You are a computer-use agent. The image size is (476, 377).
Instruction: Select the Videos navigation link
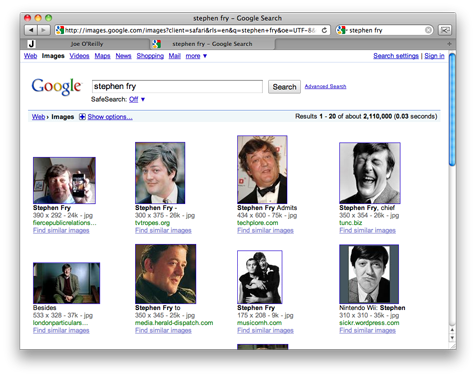[x=79, y=56]
